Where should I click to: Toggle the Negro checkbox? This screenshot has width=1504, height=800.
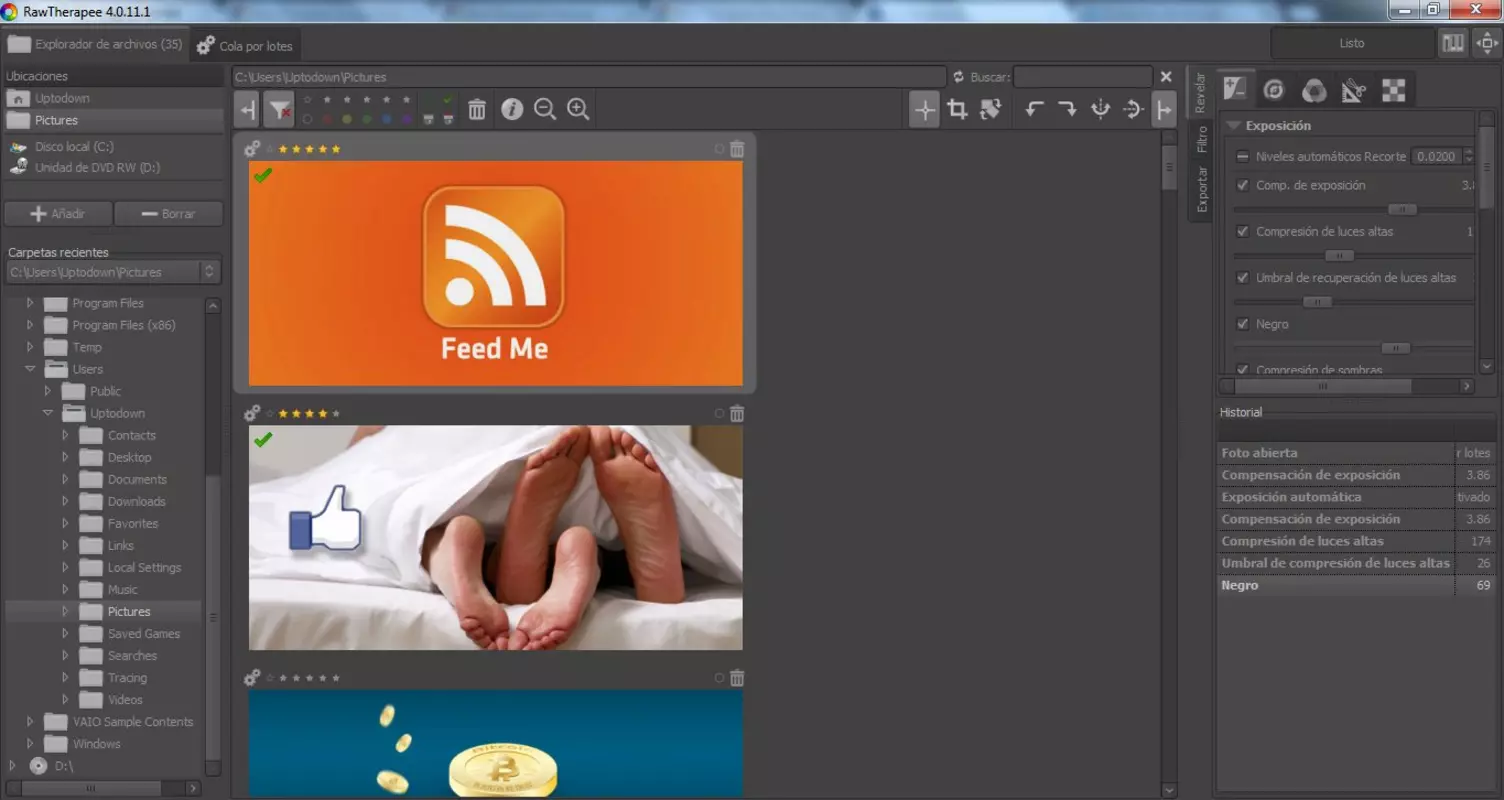coord(1242,323)
